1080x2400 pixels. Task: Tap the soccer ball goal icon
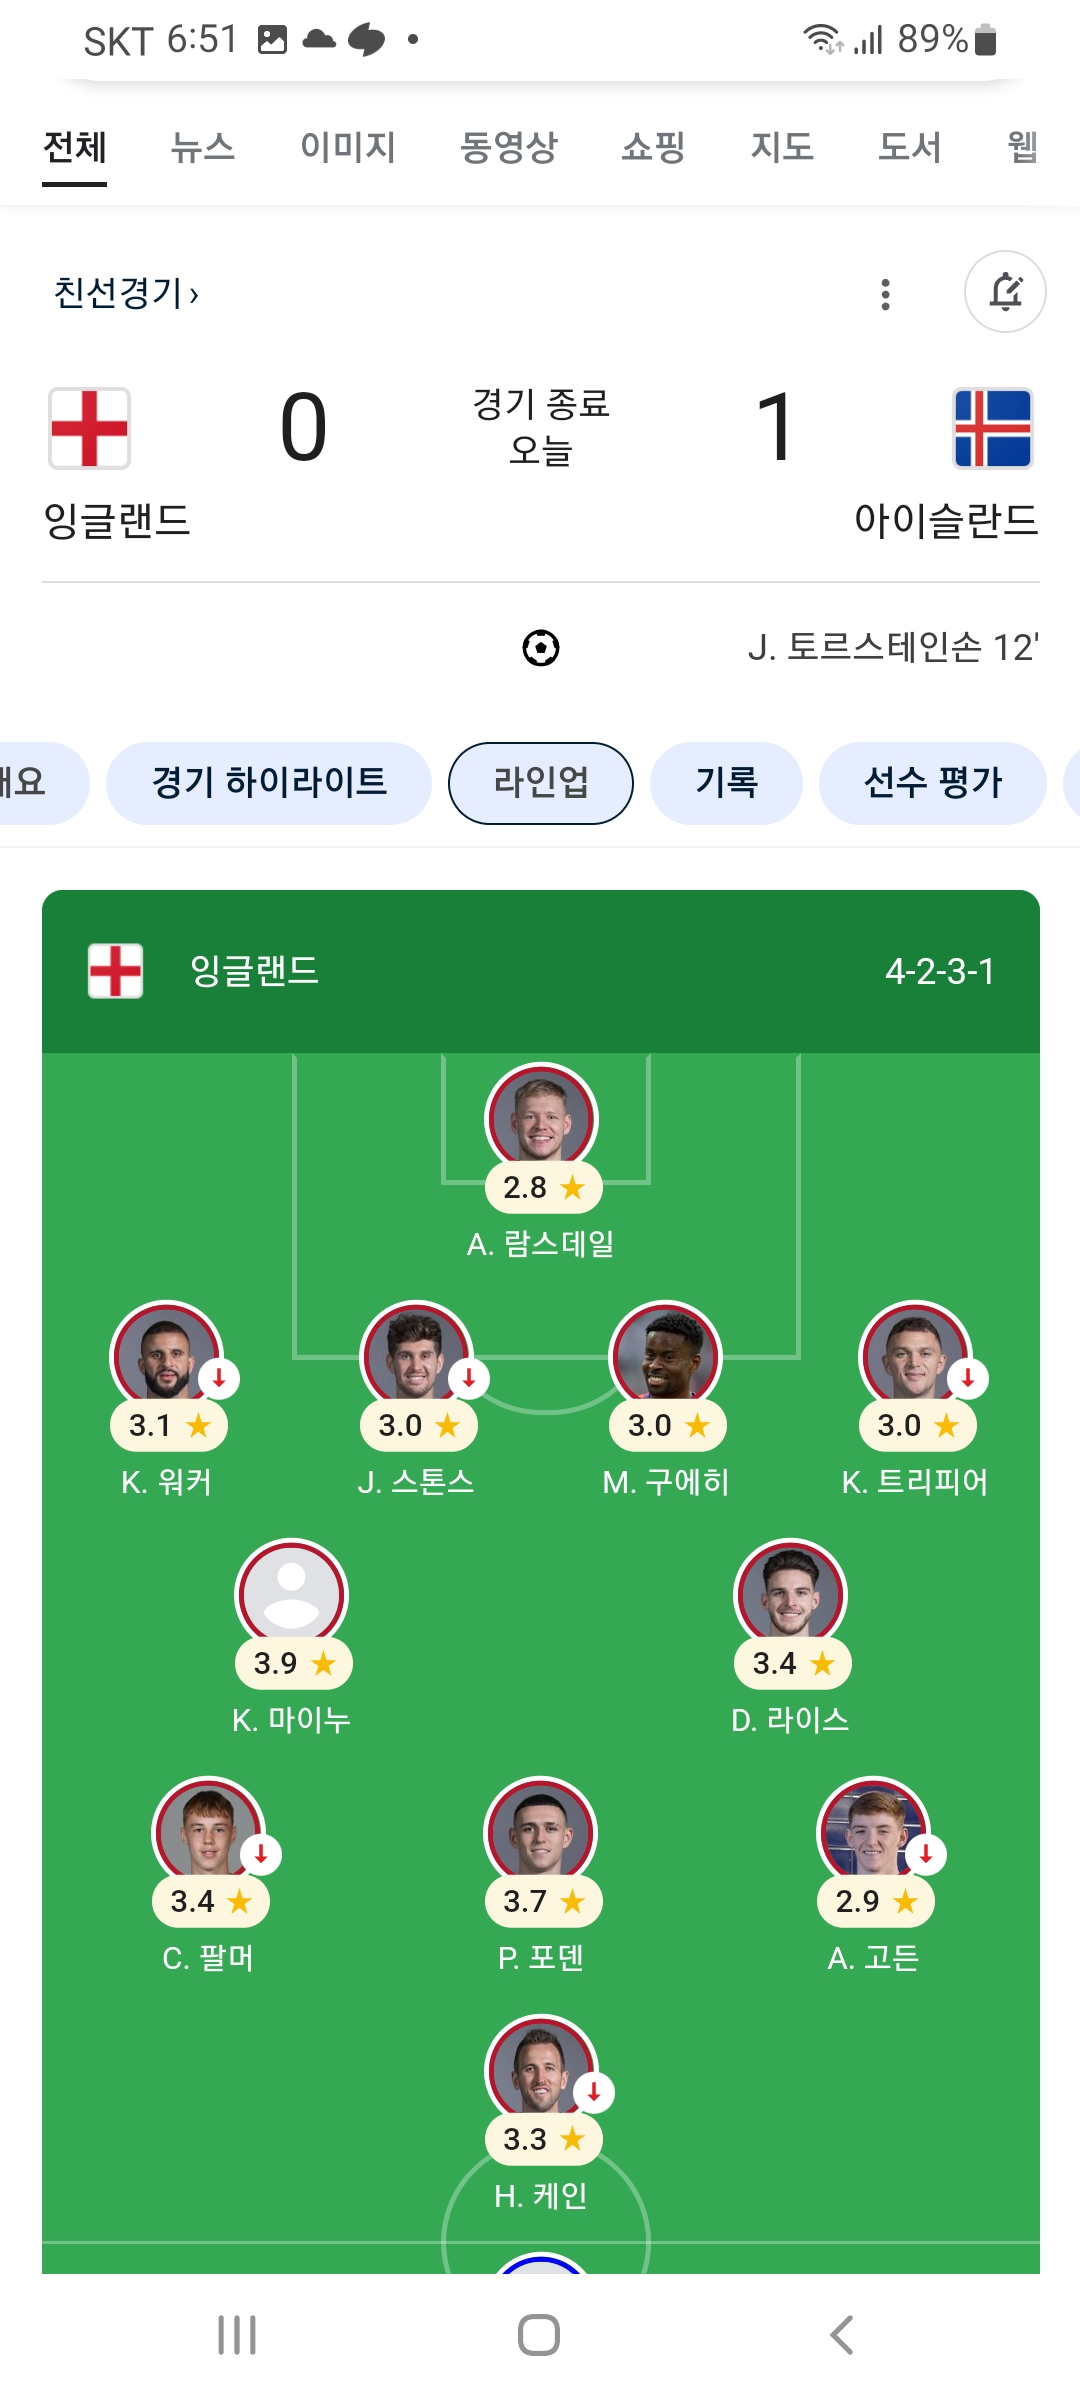coord(541,648)
